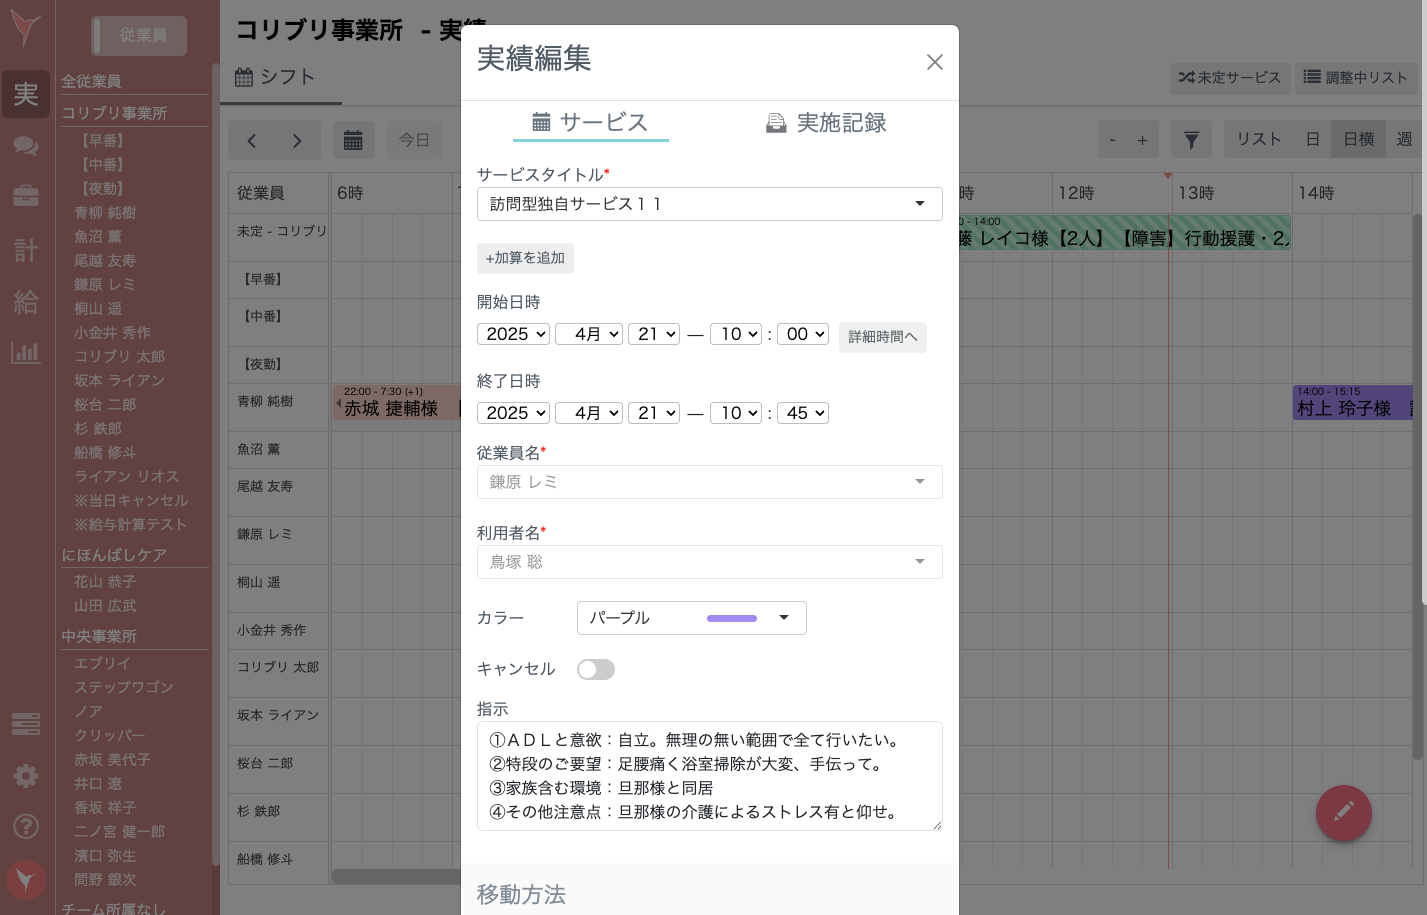Viewport: 1427px width, 915px height.
Task: Open the bar chart statistics icon
Action: (25, 351)
